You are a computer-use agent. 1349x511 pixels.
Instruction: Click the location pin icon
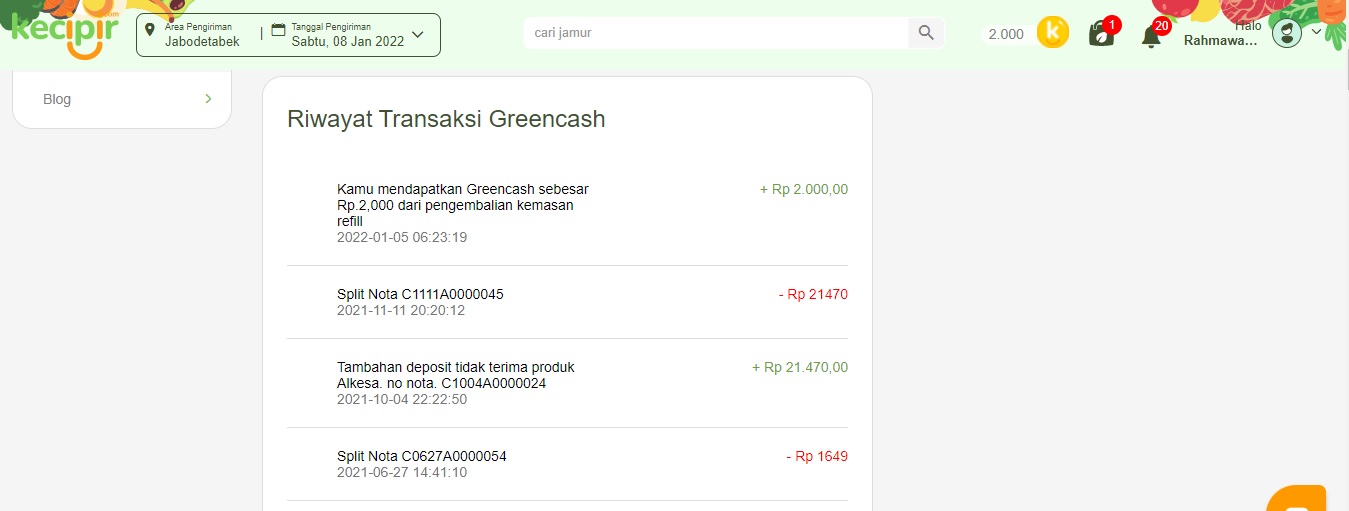(150, 31)
